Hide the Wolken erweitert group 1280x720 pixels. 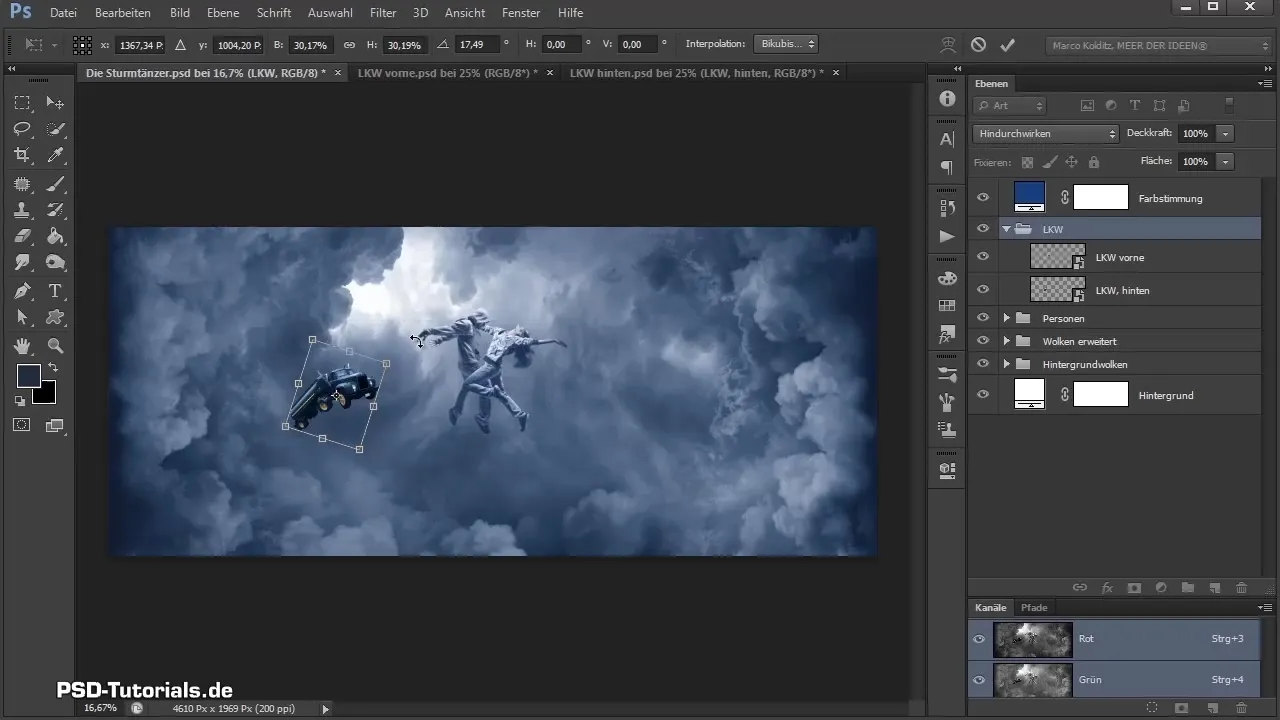983,341
